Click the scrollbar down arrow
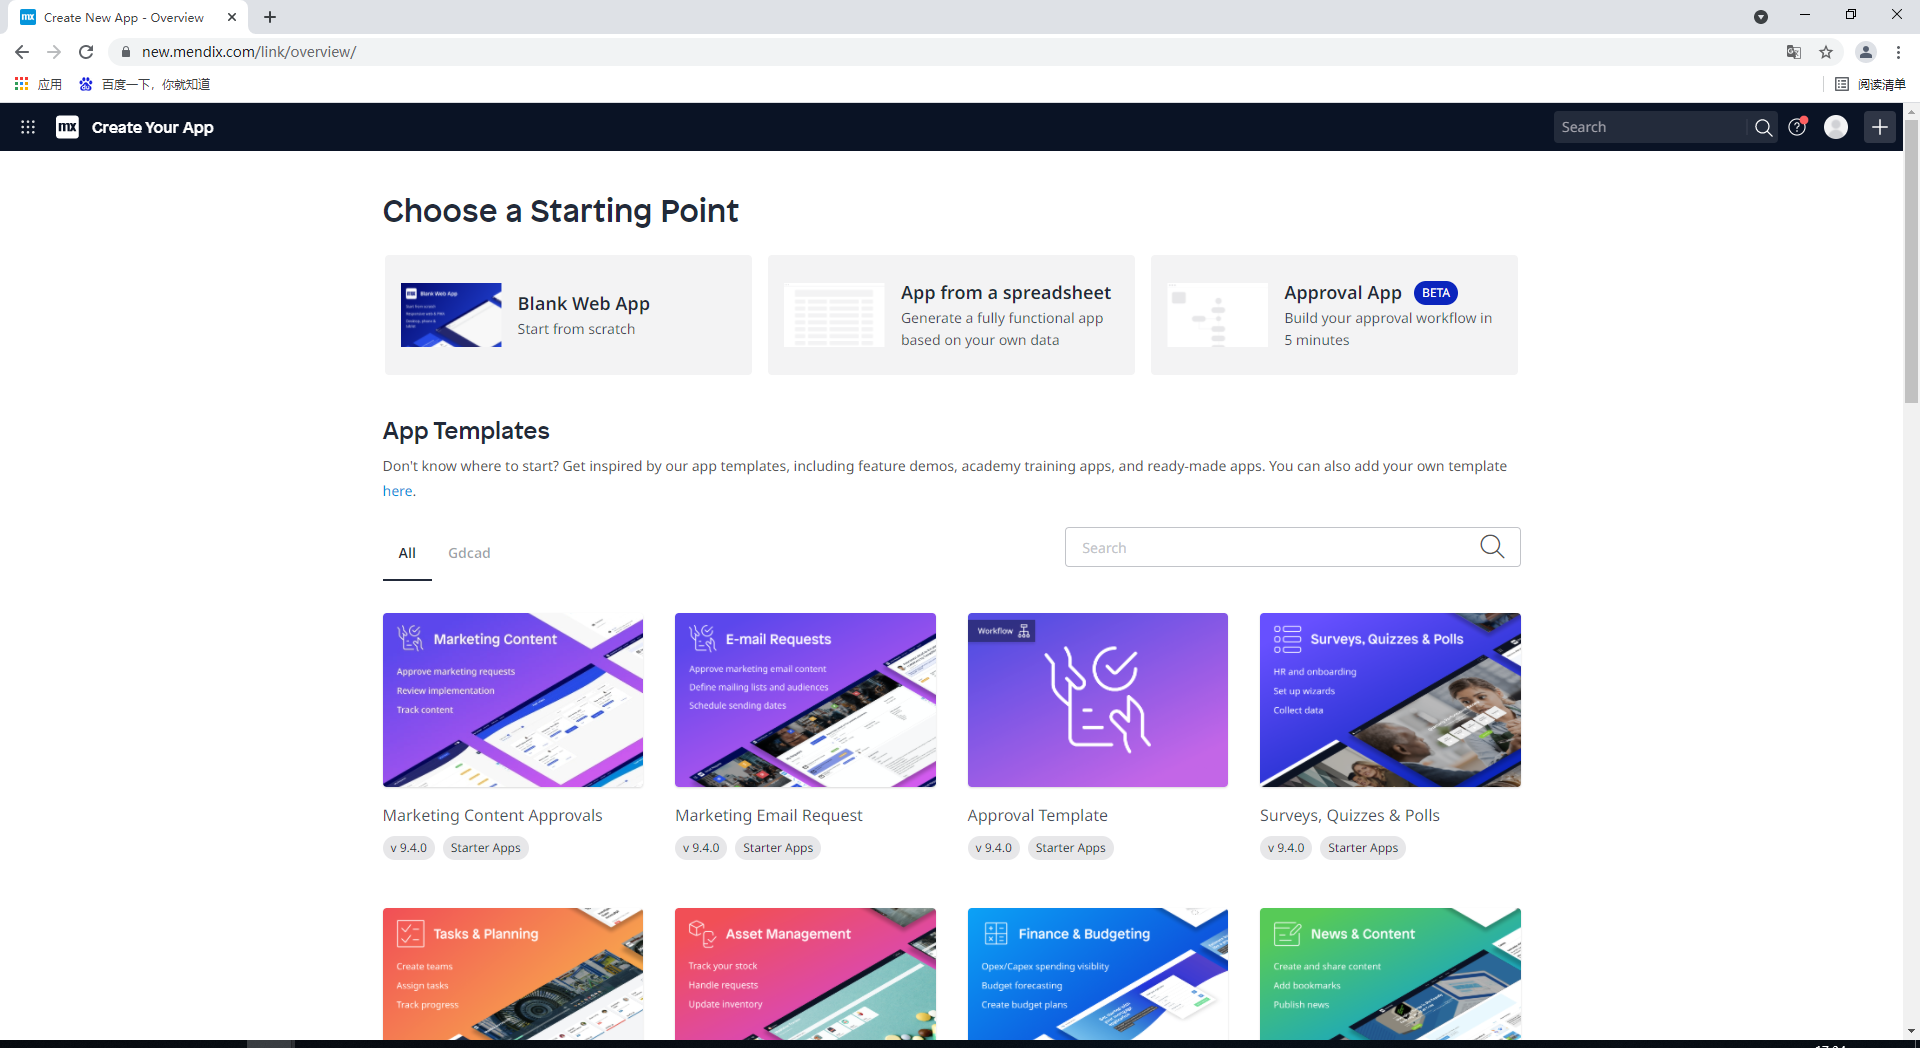The height and width of the screenshot is (1048, 1920). tap(1911, 1031)
